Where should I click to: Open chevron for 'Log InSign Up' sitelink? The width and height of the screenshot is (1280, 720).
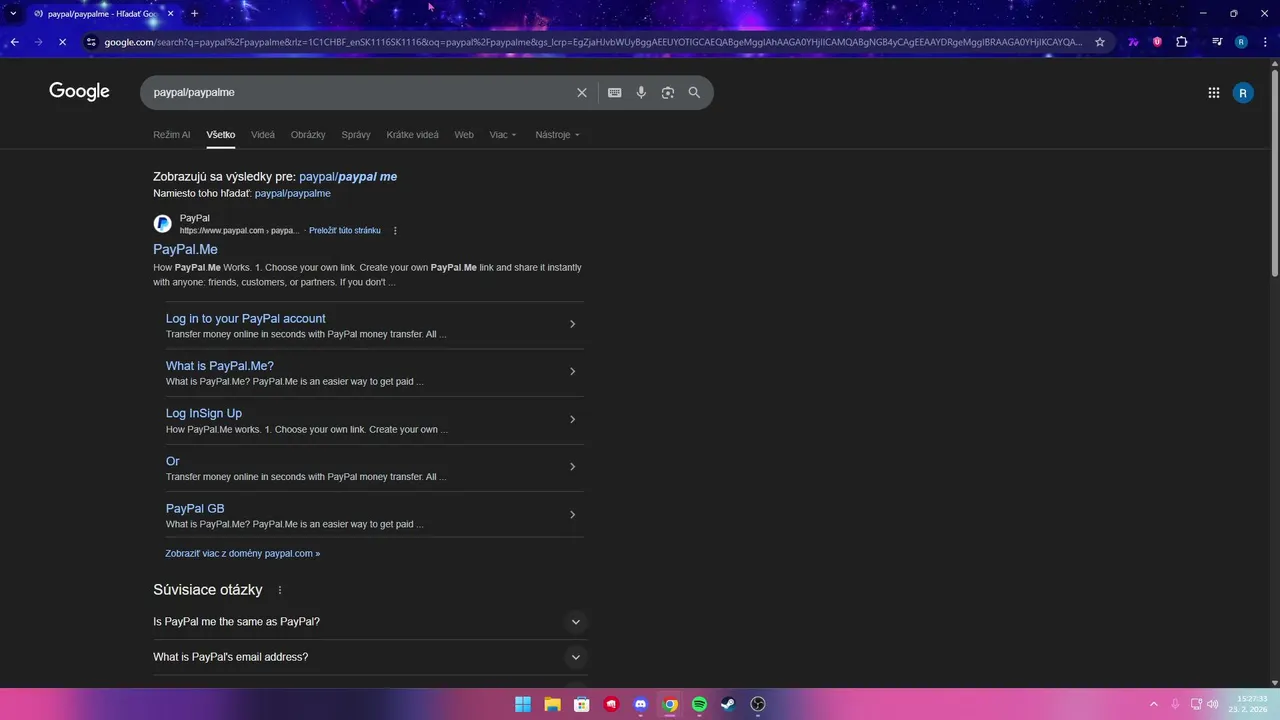click(572, 419)
